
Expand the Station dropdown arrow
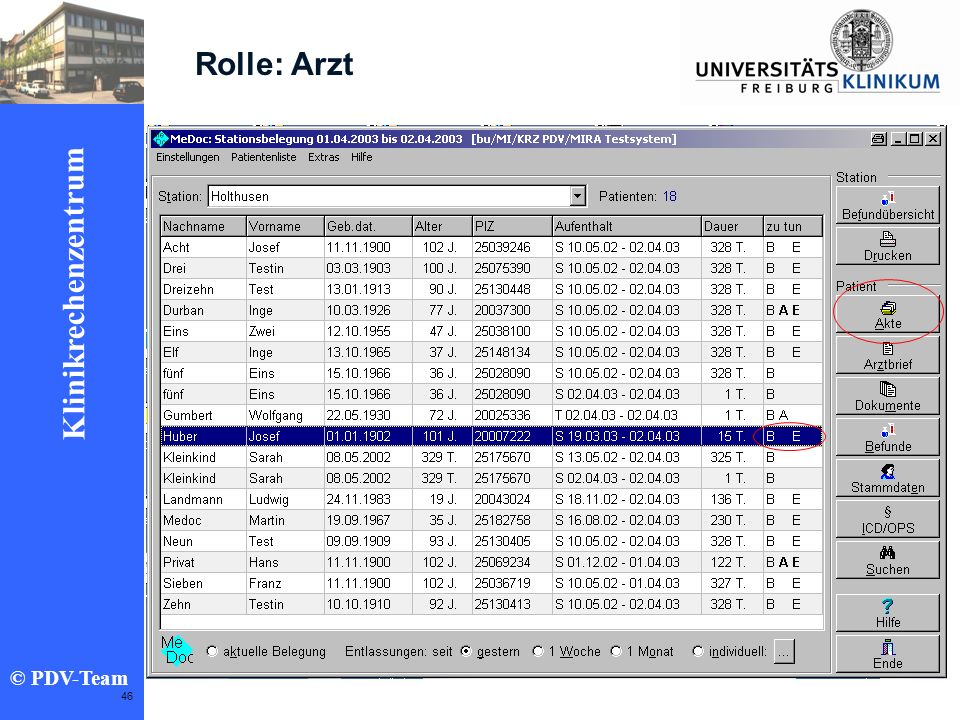tap(577, 197)
